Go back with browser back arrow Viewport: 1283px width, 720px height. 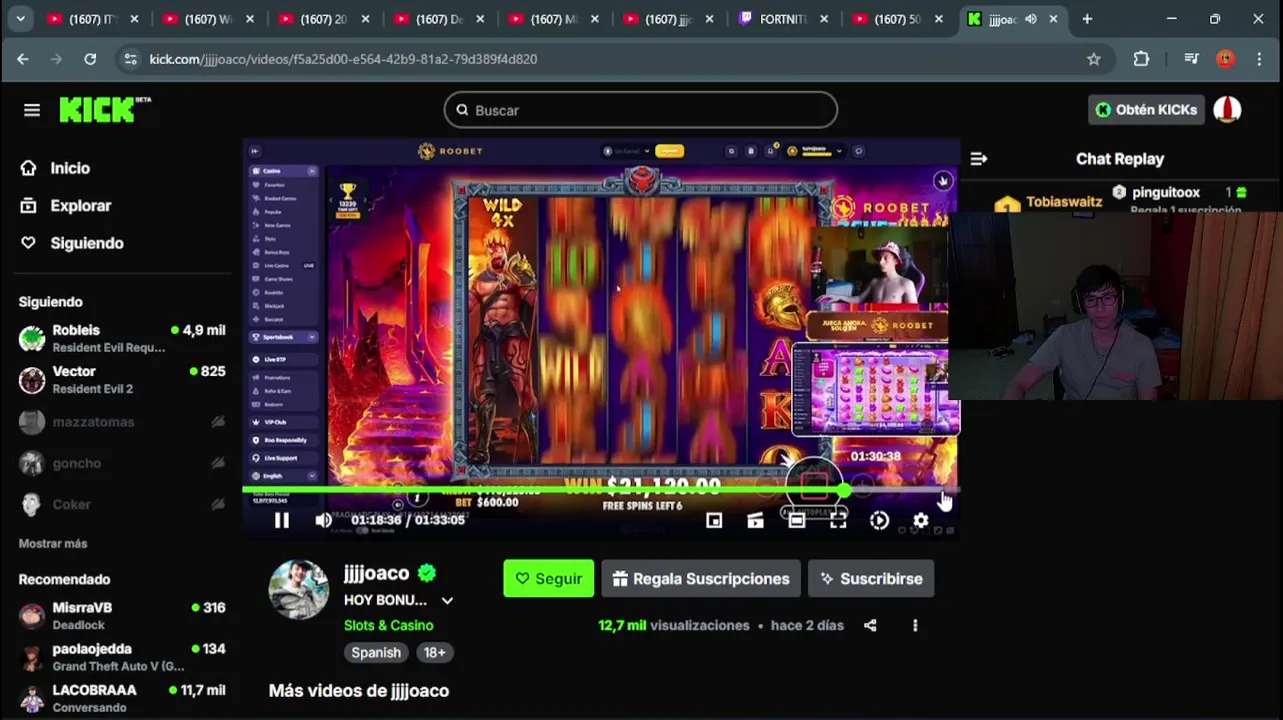tap(23, 59)
